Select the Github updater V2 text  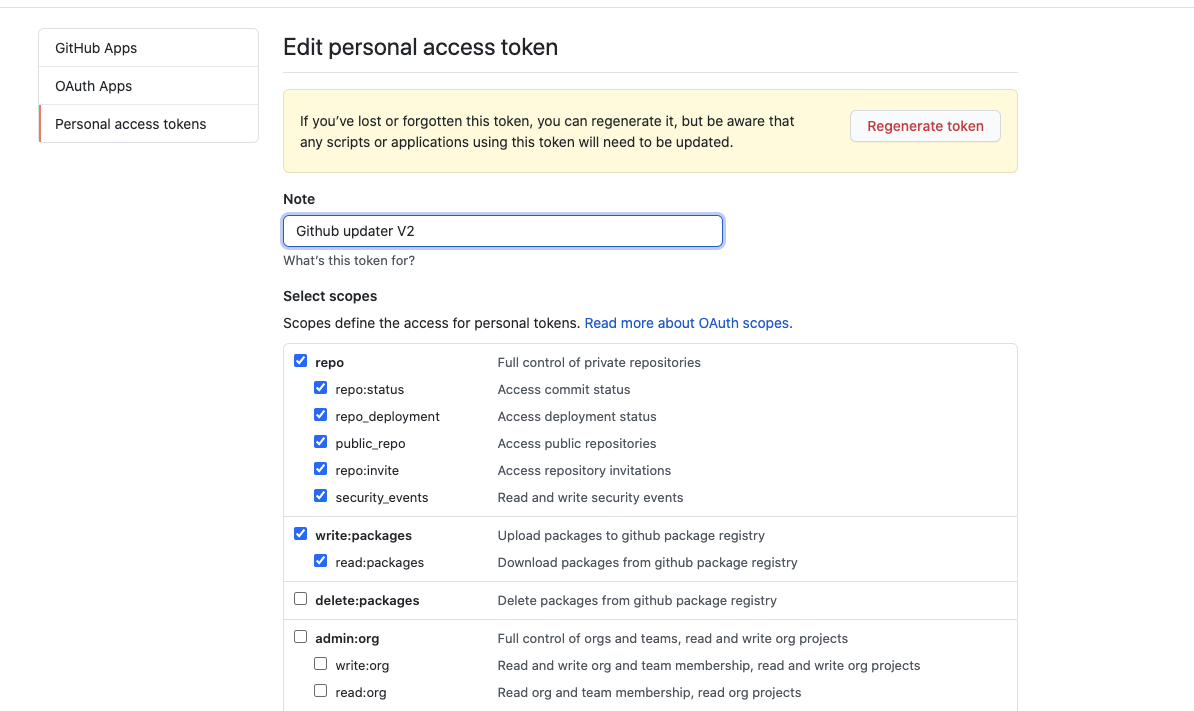coord(354,230)
